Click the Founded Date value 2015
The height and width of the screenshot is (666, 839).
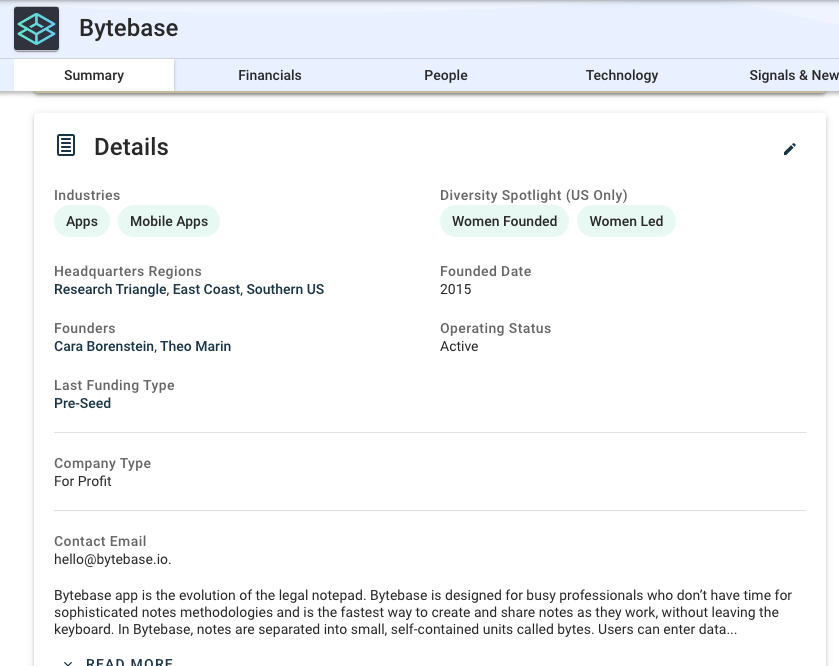tap(456, 289)
